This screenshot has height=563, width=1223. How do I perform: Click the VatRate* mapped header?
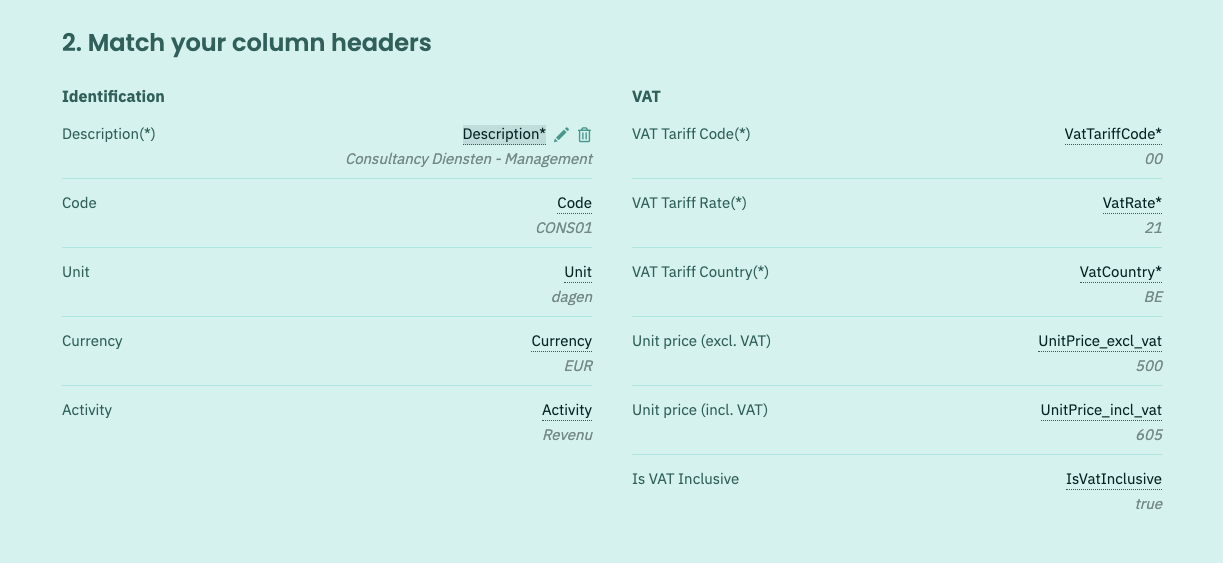(x=1132, y=203)
